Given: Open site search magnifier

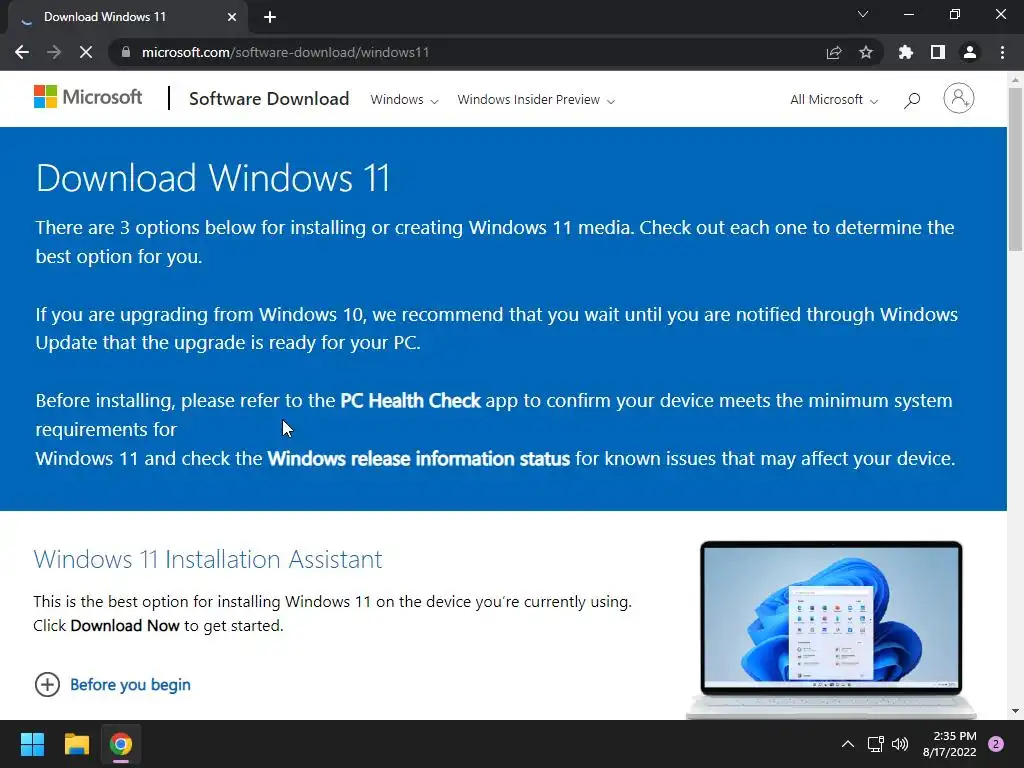Looking at the screenshot, I should 912,100.
